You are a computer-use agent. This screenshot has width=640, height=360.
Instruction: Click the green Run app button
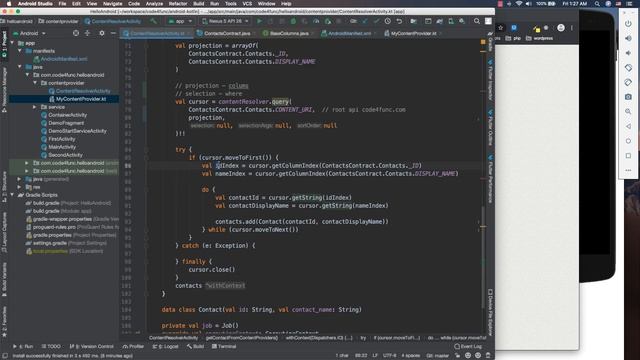[259, 21]
